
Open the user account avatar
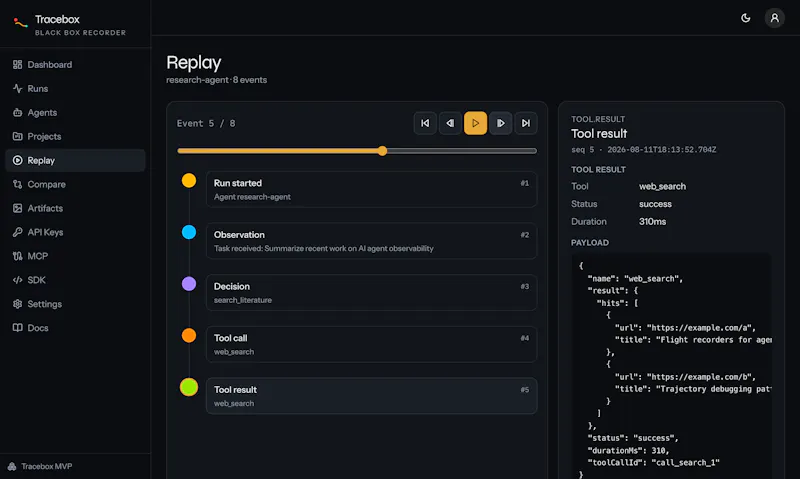click(x=774, y=18)
